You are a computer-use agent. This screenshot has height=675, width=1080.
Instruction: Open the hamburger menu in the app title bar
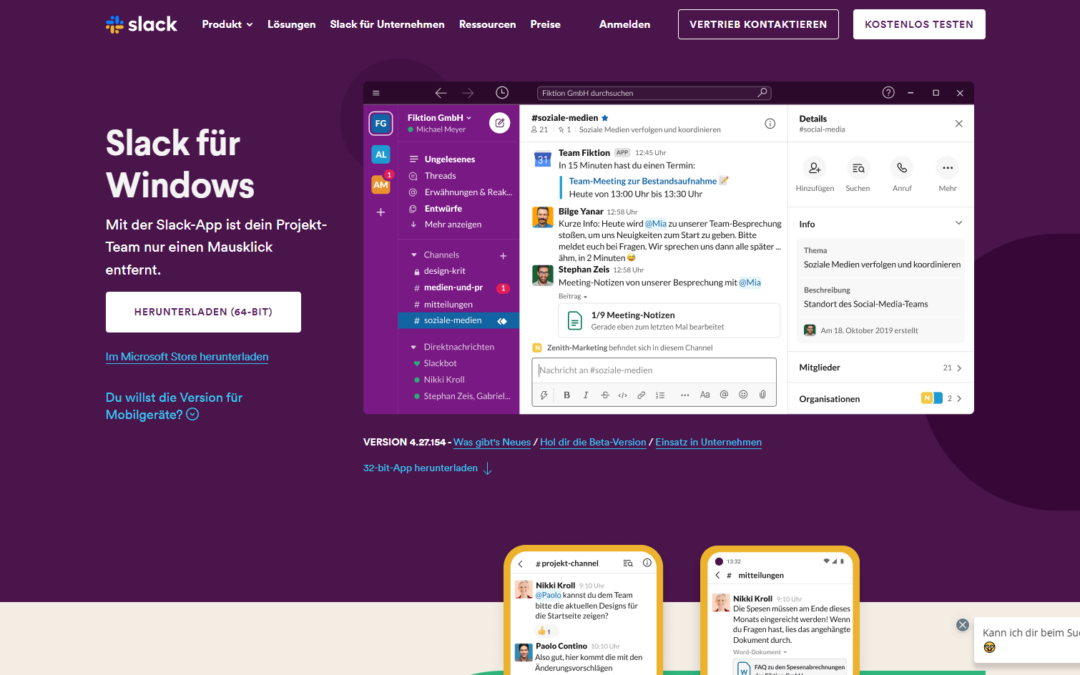(376, 93)
